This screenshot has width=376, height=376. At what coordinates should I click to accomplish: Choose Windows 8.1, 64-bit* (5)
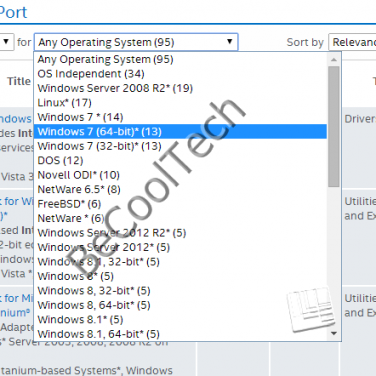(180, 334)
